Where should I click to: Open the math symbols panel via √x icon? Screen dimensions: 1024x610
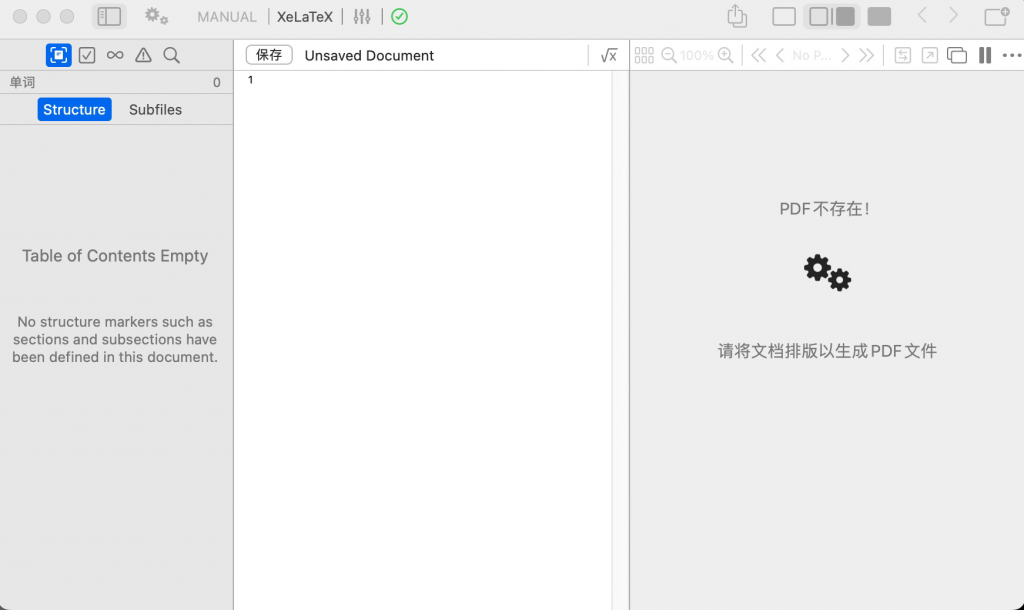[x=609, y=55]
